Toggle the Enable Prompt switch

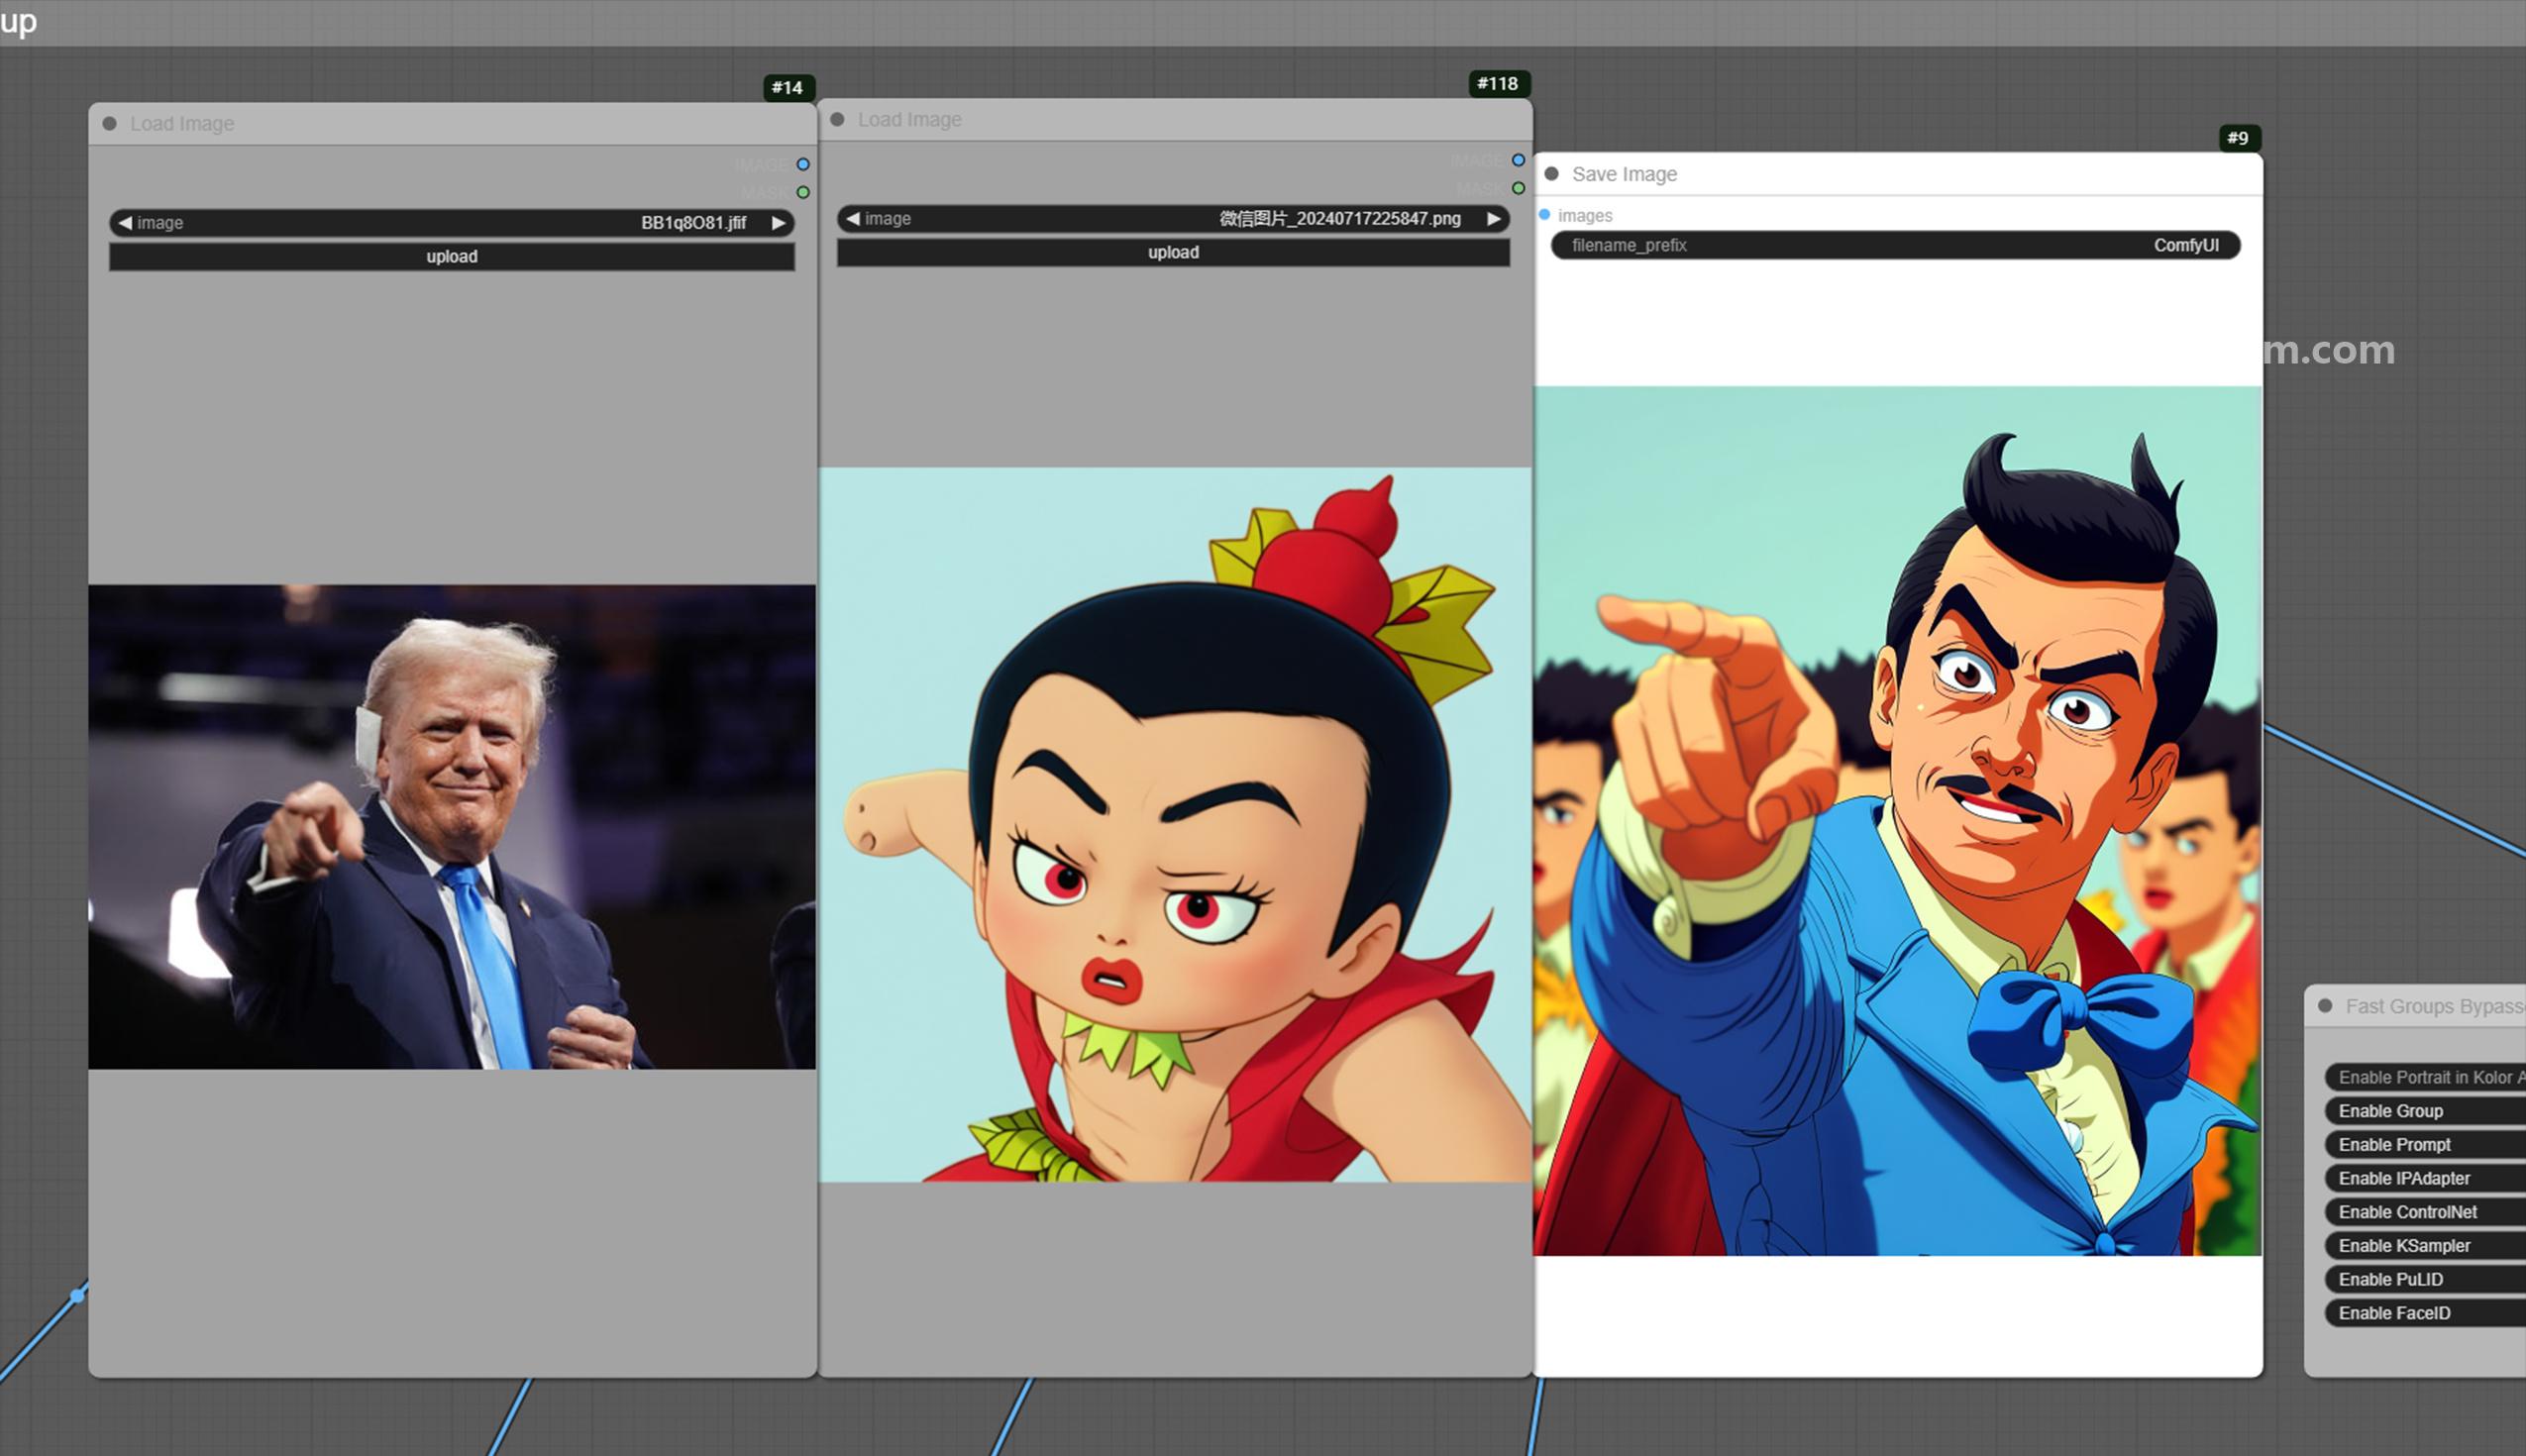tap(2425, 1145)
